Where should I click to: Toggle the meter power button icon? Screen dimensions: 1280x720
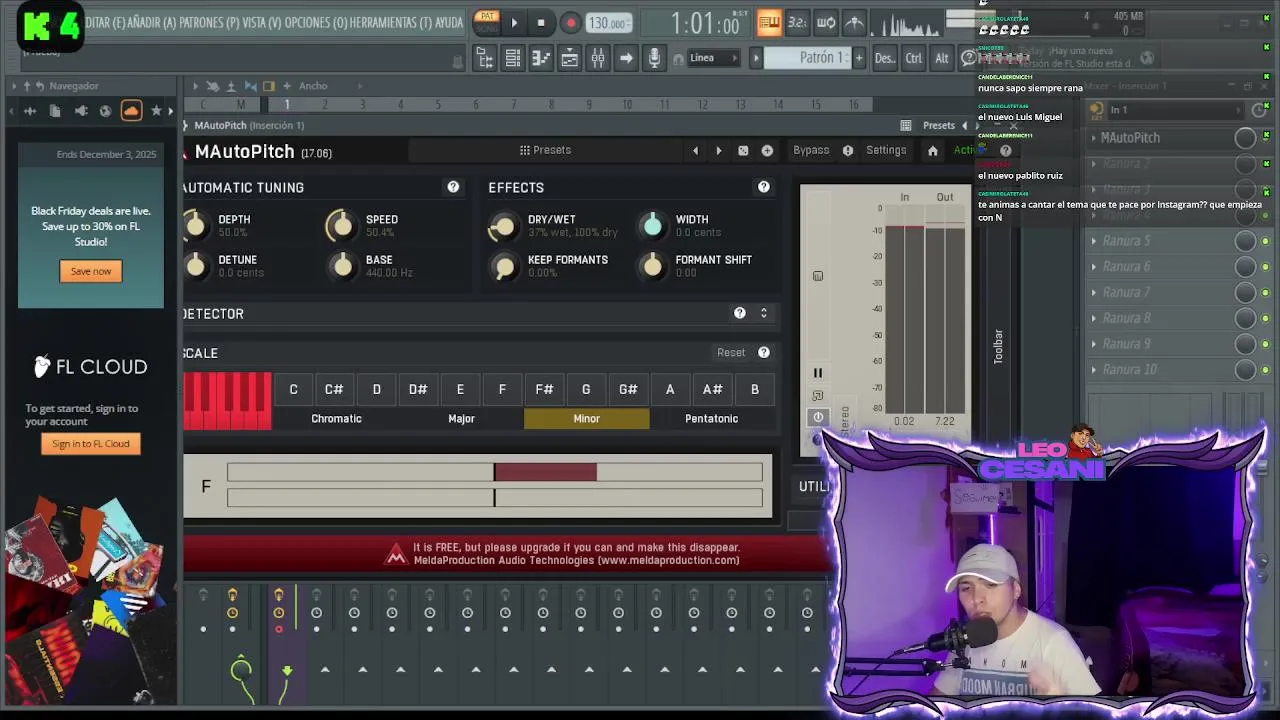[818, 418]
